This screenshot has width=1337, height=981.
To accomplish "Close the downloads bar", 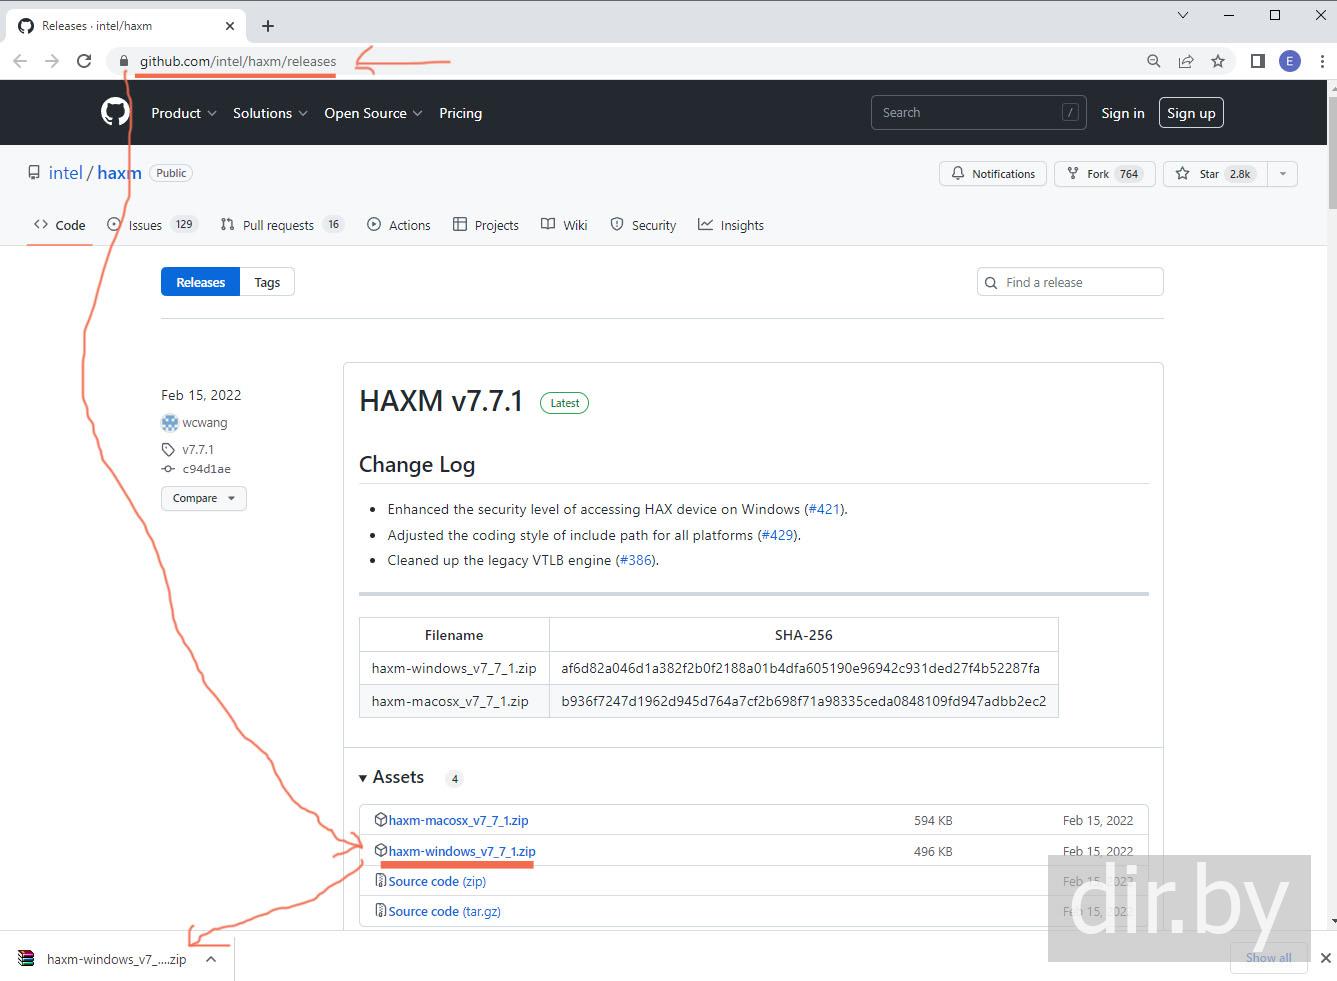I will [1326, 958].
